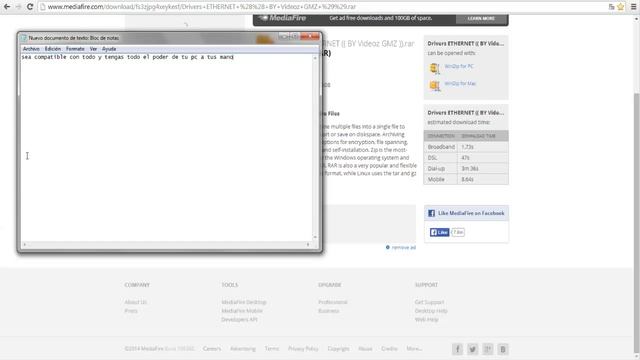
Task: Click the LEARN MORE banner button
Action: point(481,18)
